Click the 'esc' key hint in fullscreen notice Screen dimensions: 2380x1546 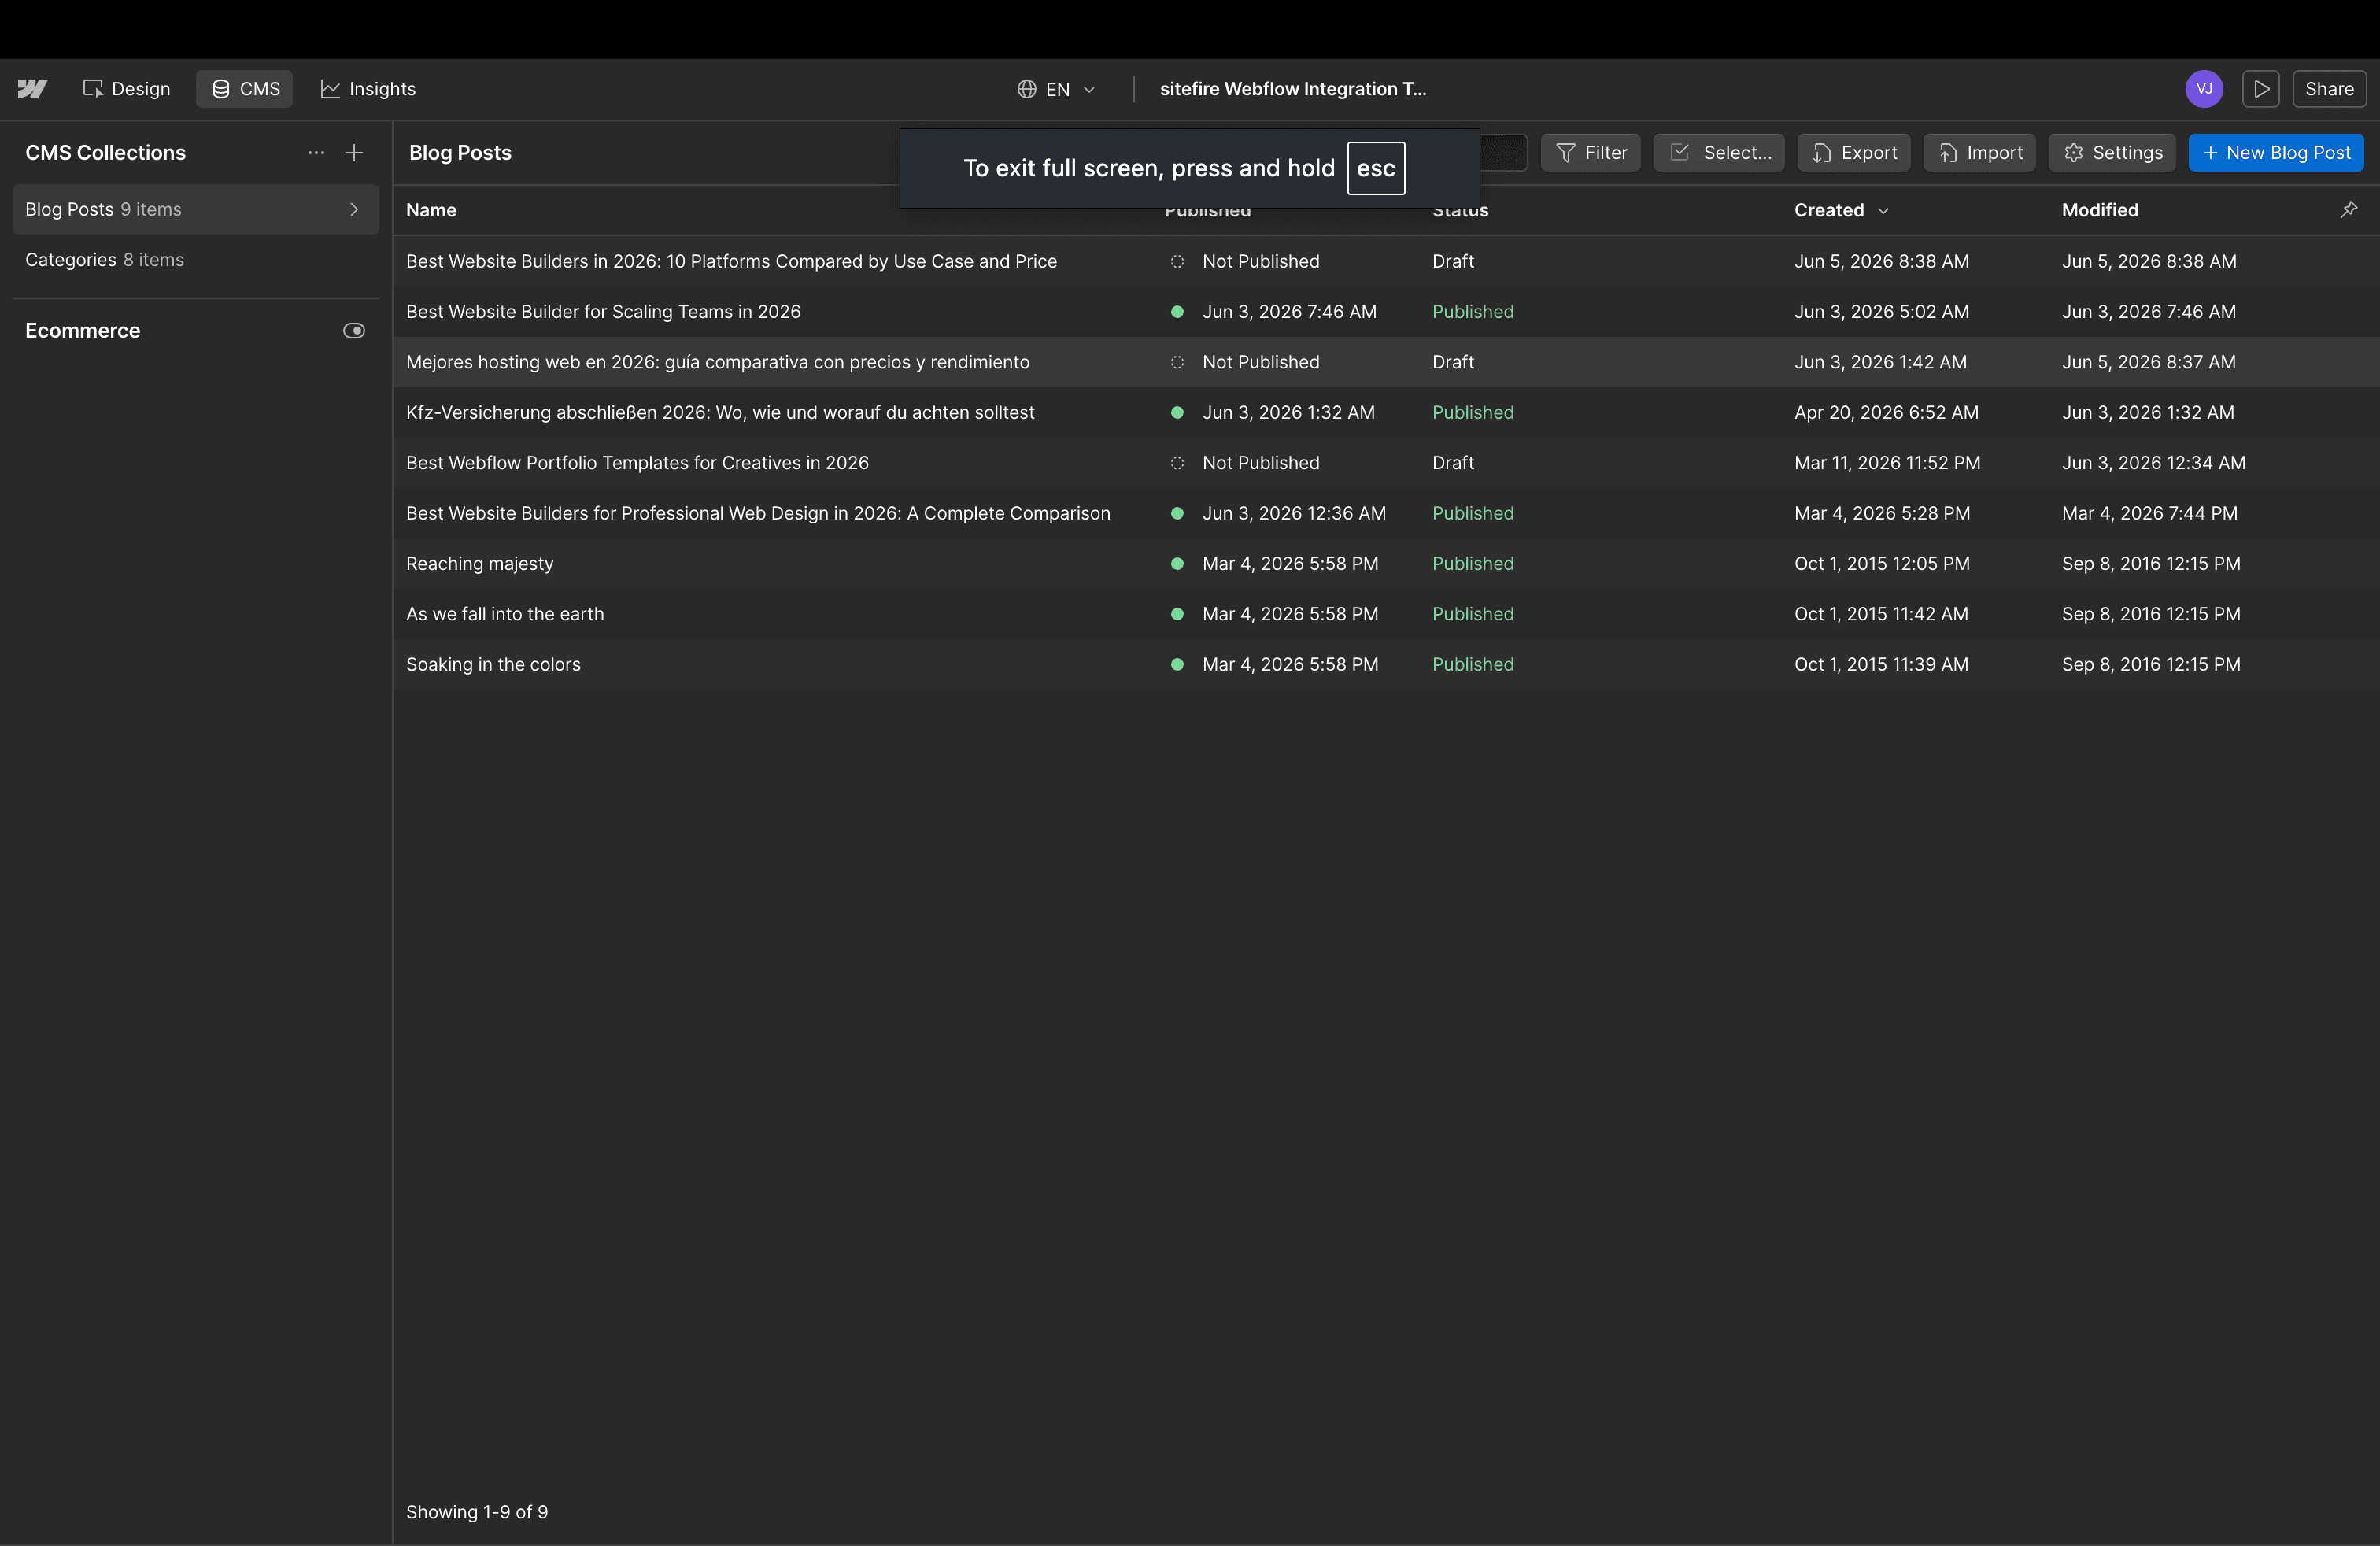(x=1376, y=168)
